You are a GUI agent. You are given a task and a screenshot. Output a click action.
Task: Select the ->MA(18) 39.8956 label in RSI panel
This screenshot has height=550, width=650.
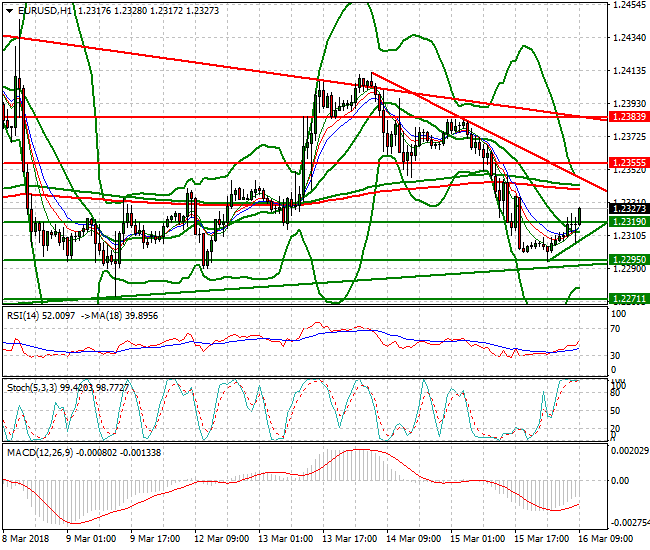click(x=119, y=316)
